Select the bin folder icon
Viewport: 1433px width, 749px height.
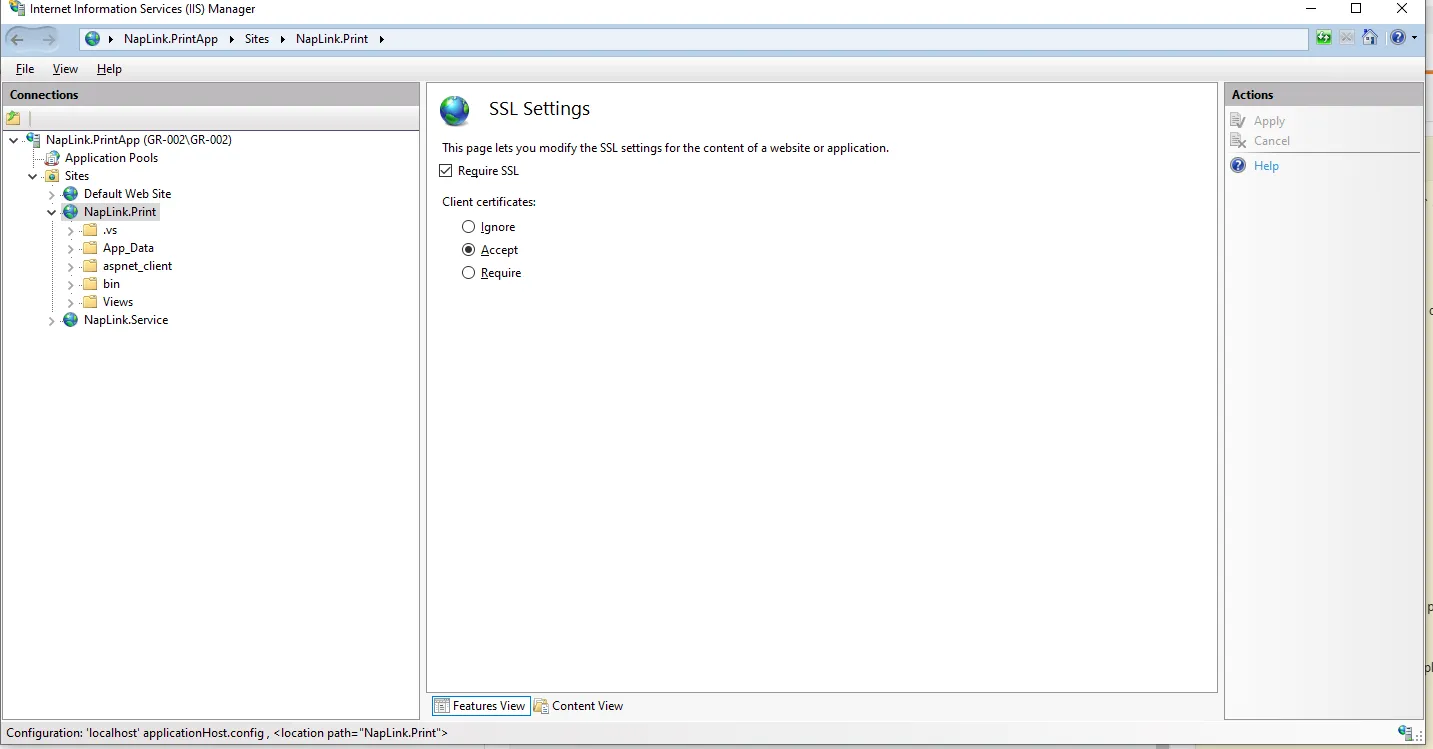89,284
